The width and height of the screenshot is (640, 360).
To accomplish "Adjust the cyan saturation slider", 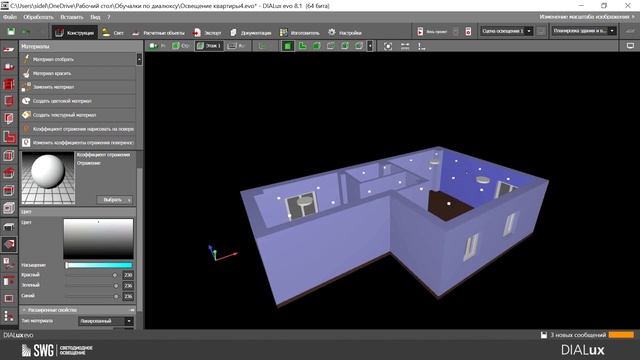I will (99, 265).
